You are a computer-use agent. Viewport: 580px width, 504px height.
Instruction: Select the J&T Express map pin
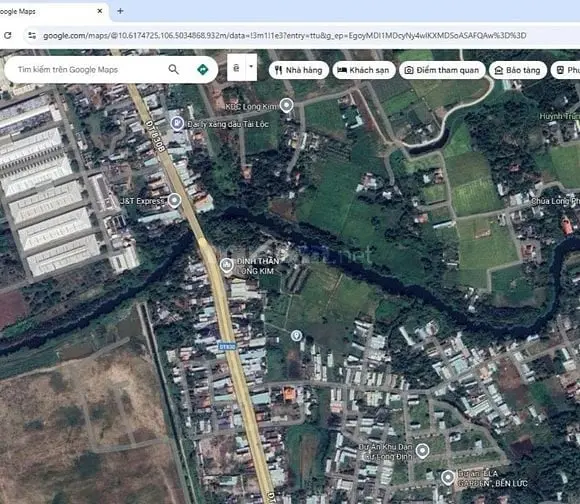[174, 200]
